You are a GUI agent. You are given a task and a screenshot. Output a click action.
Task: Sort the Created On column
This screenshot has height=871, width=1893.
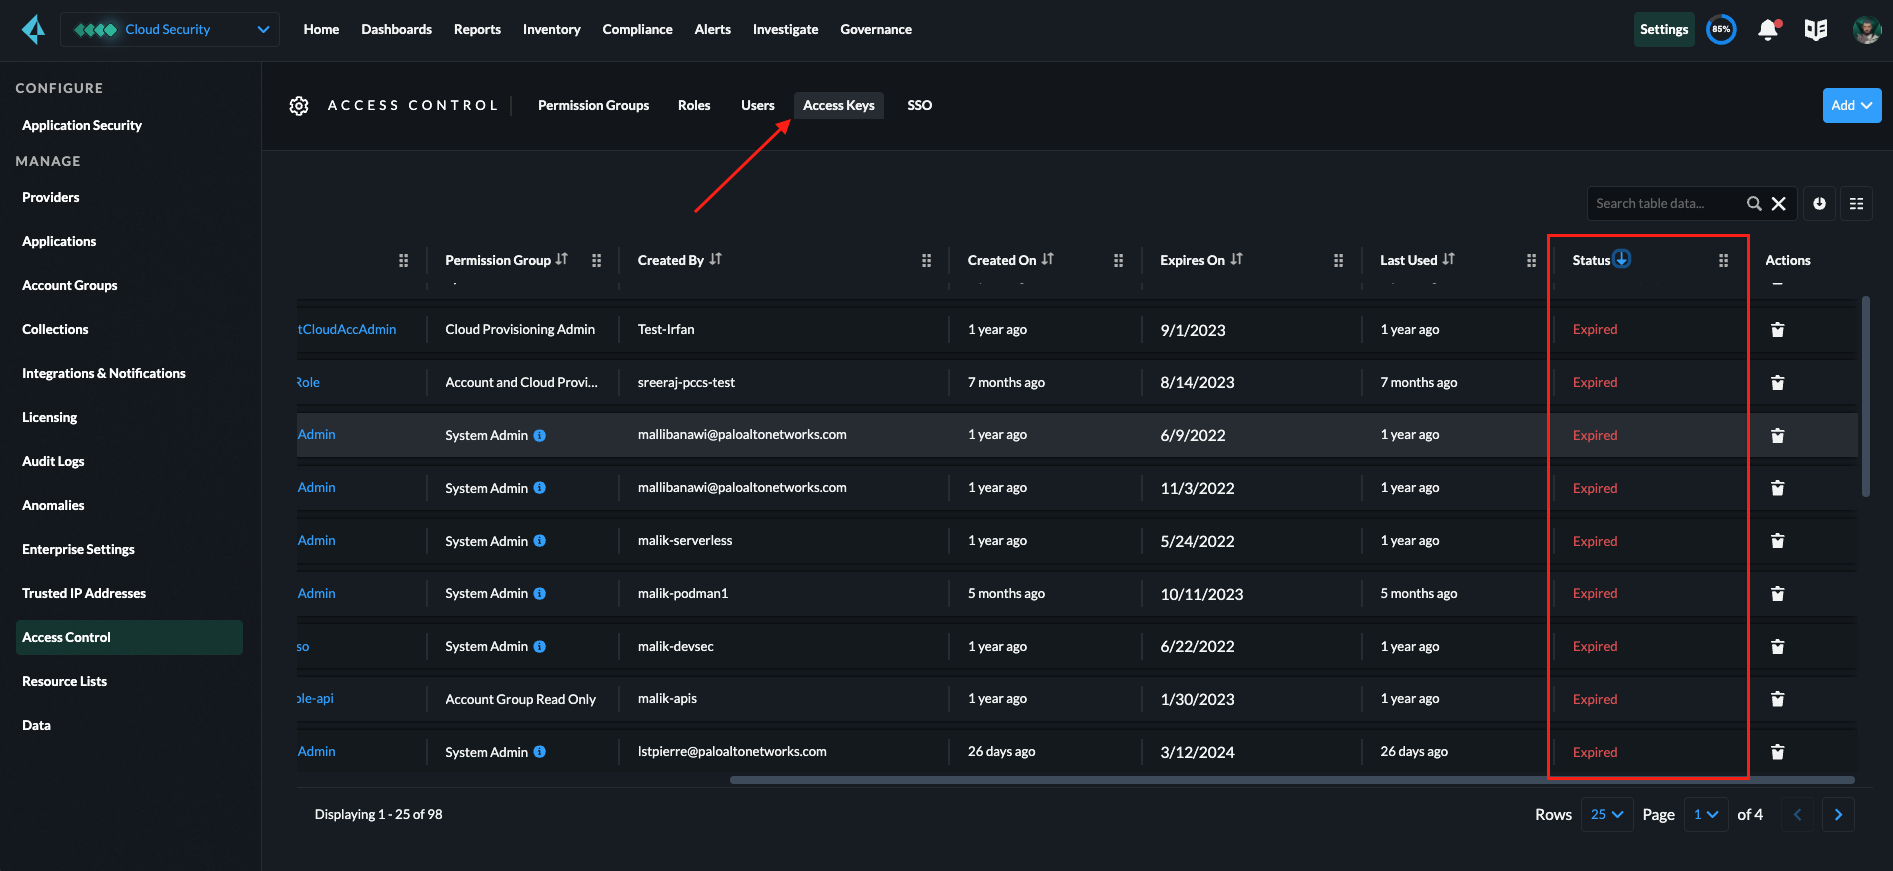pos(1047,259)
